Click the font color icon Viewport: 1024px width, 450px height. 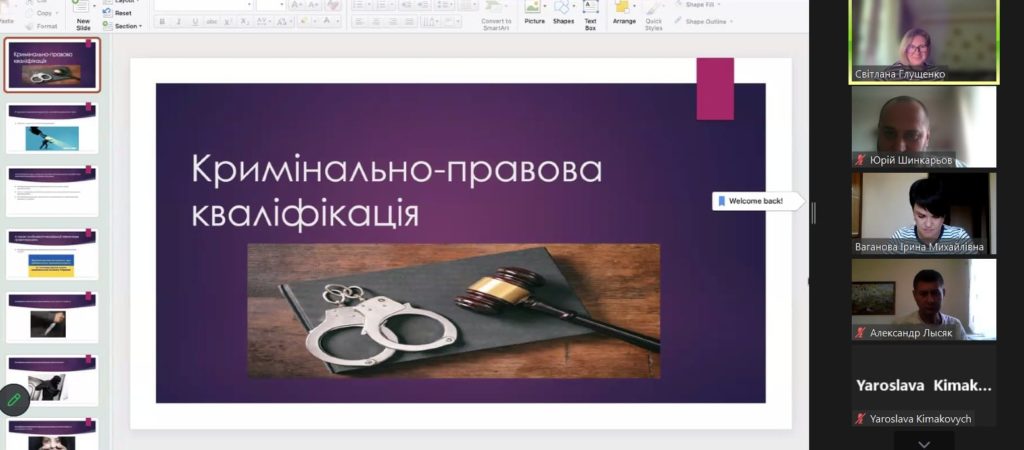pos(328,22)
